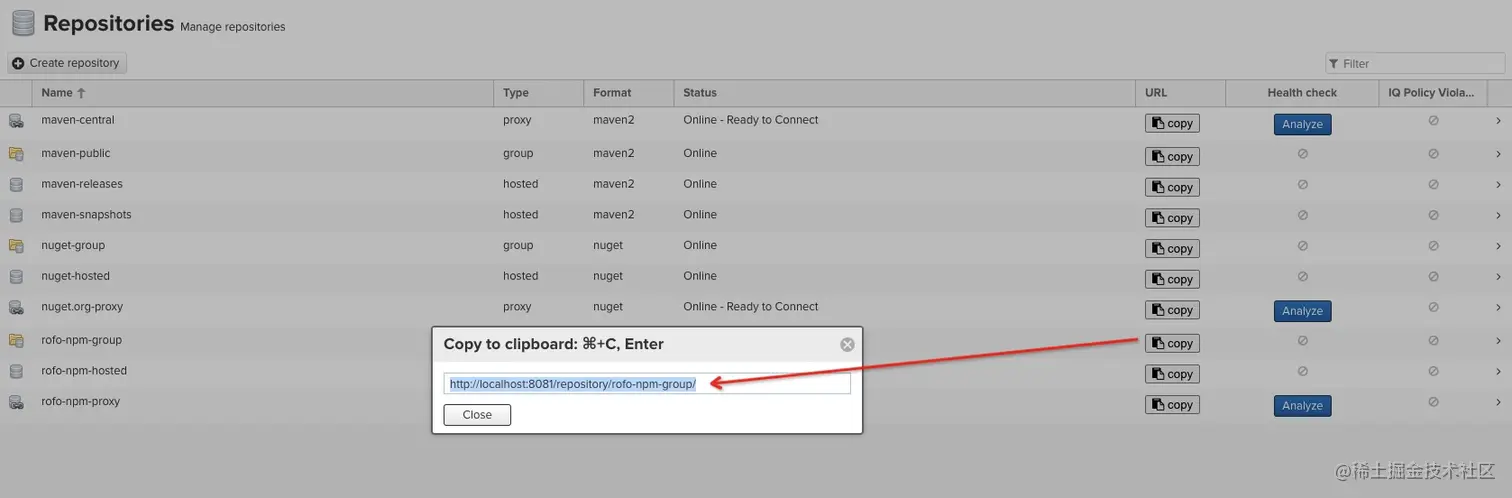Copy URL for maven-releases repository
Screen dimensions: 1512x498
click(x=1172, y=188)
